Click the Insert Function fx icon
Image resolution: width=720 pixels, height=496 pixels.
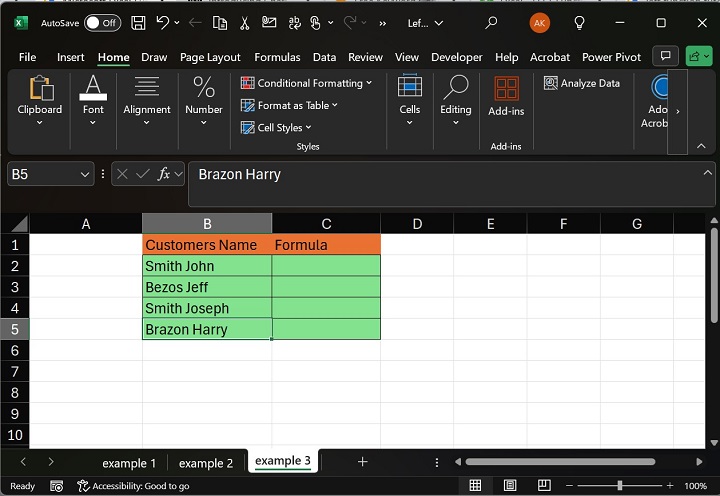point(164,174)
